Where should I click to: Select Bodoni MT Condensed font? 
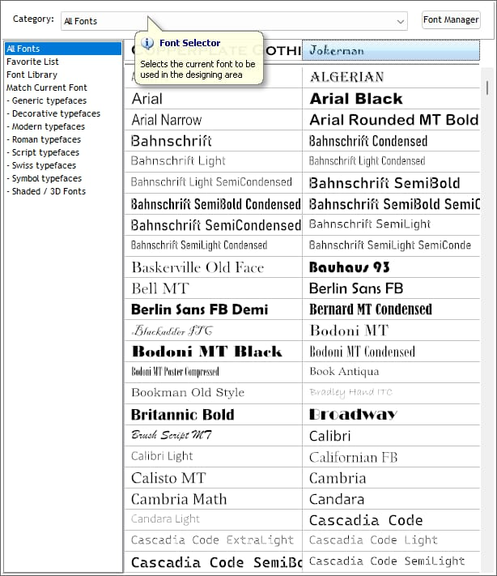(x=391, y=352)
